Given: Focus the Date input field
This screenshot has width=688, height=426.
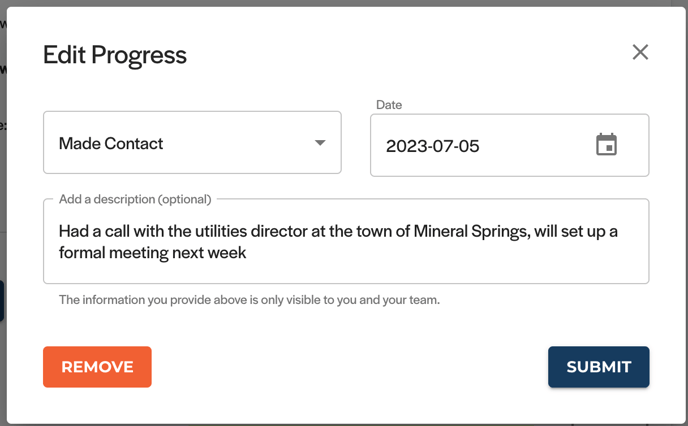Looking at the screenshot, I should [509, 145].
